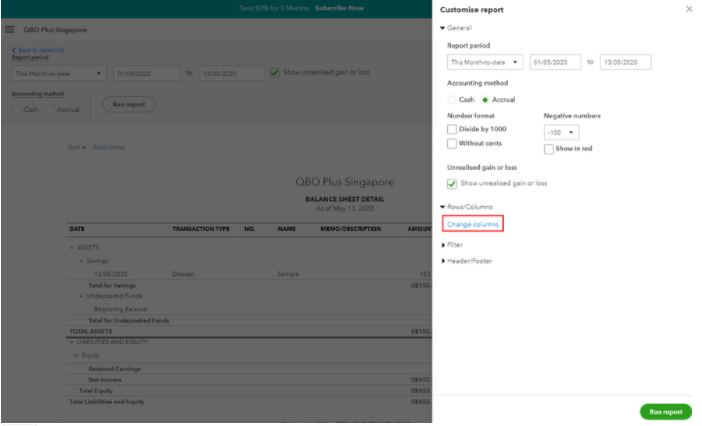Viewport: 702px width, 426px height.
Task: Toggle Show unrealised gain or loss in panel
Action: (452, 183)
